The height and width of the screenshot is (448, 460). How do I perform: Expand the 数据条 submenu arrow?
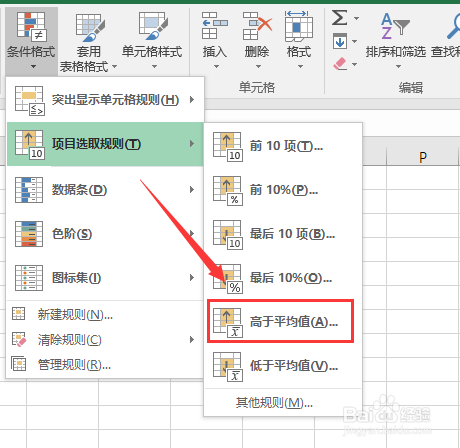192,189
